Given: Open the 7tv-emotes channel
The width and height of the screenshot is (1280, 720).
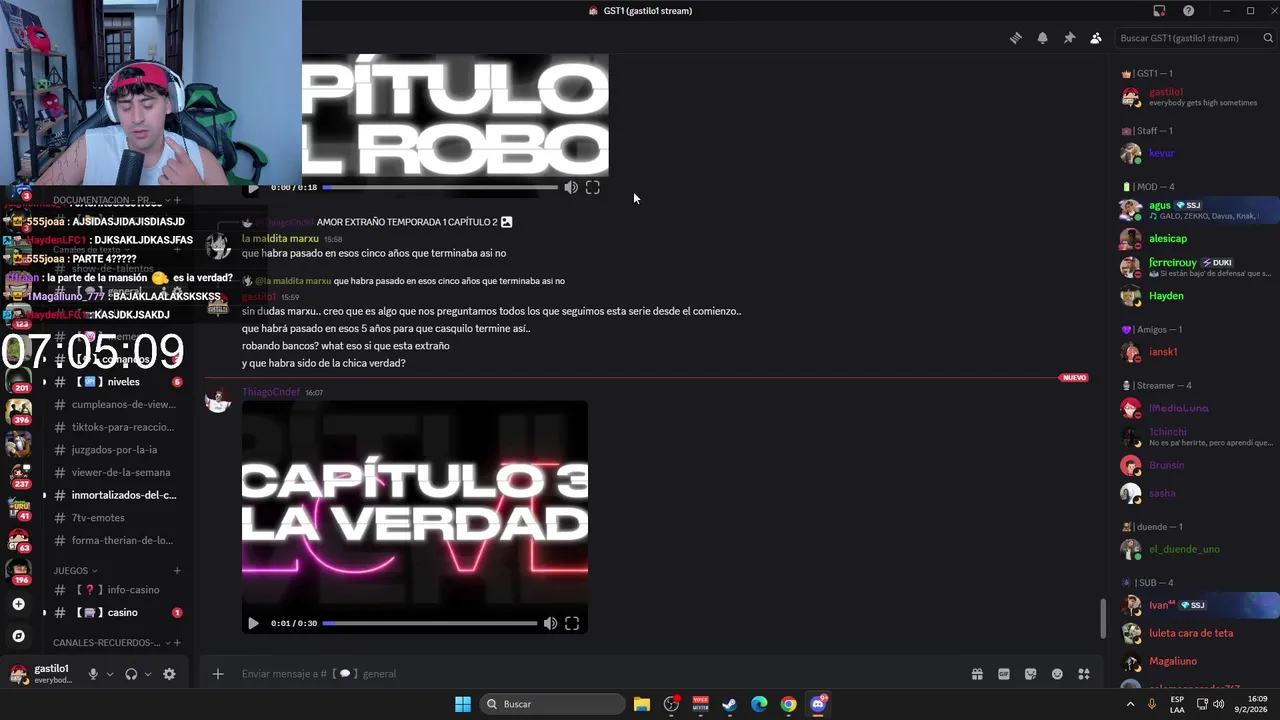Looking at the screenshot, I should [x=118, y=518].
